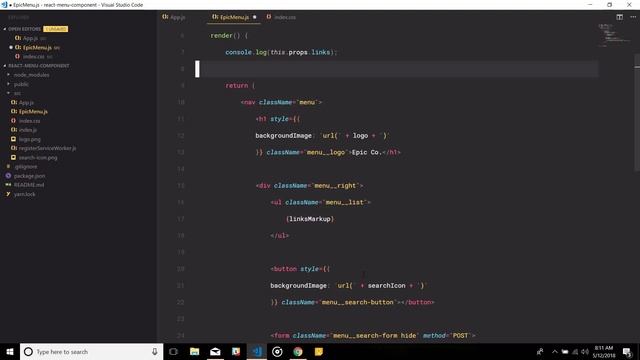The width and height of the screenshot is (640, 360).
Task: Open package.json in the explorer
Action: 29,176
